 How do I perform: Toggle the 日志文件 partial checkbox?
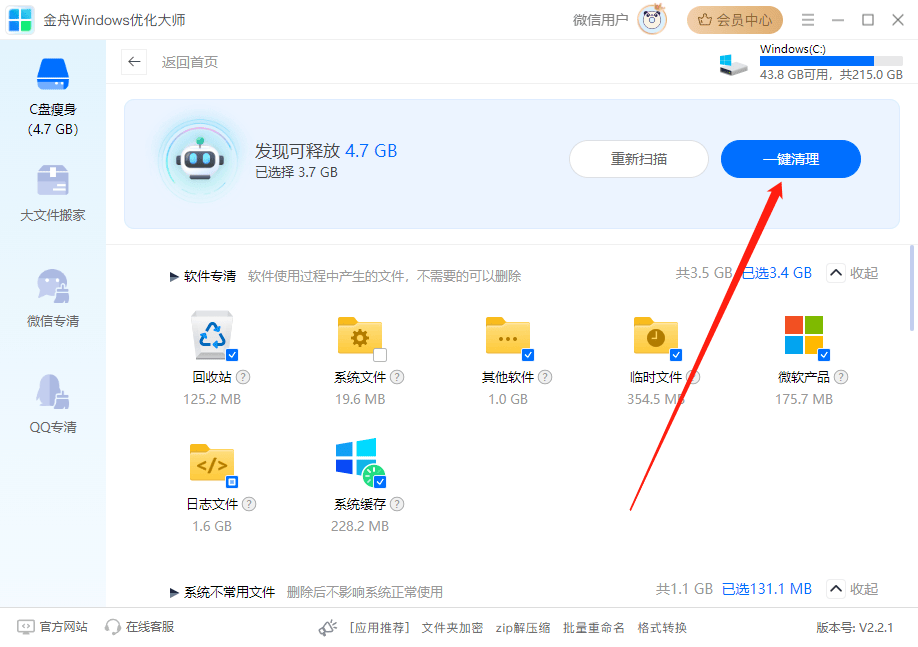(x=232, y=482)
